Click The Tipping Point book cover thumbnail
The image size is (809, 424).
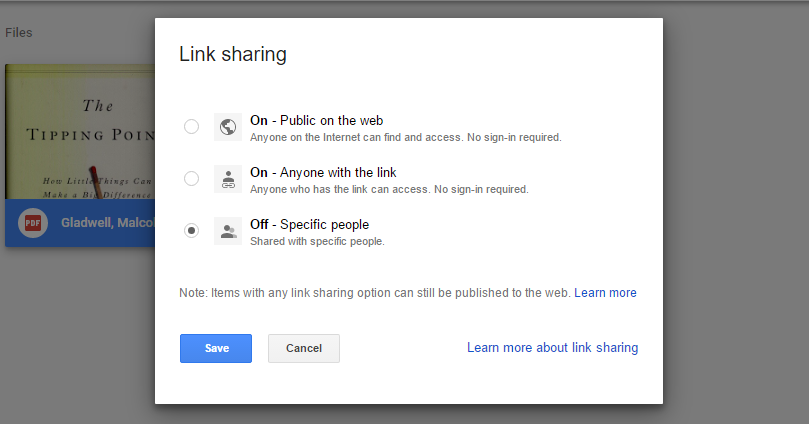tap(80, 132)
